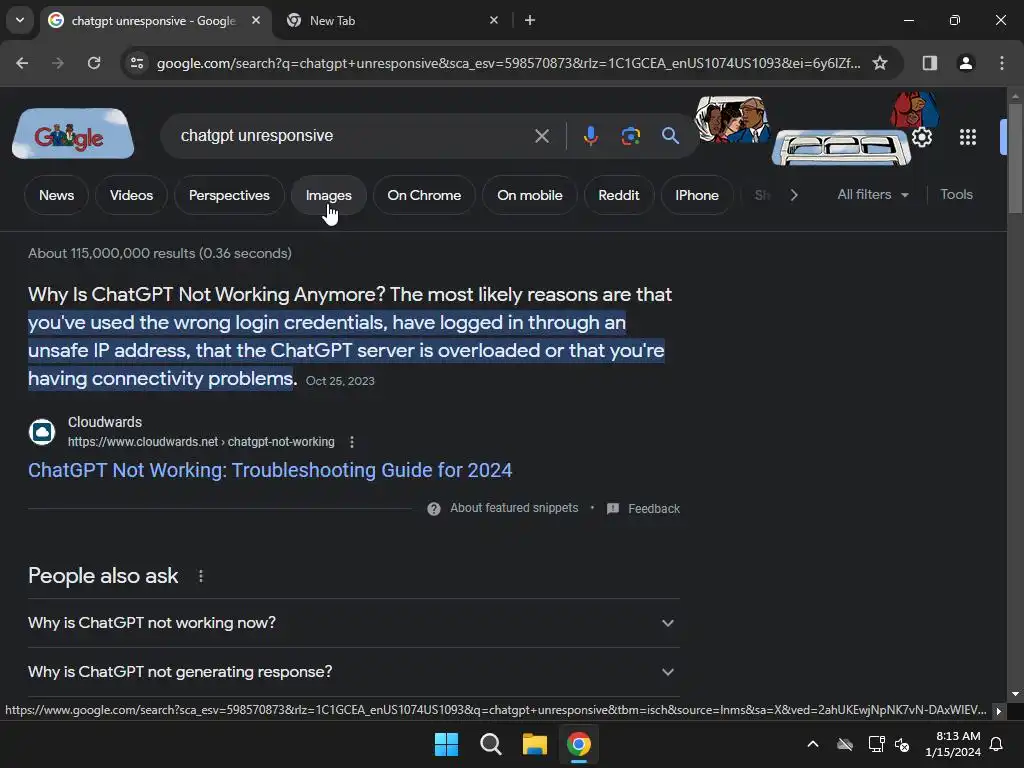Screen dimensions: 1024x768
Task: Filter results by Perspectives
Action: (x=229, y=195)
